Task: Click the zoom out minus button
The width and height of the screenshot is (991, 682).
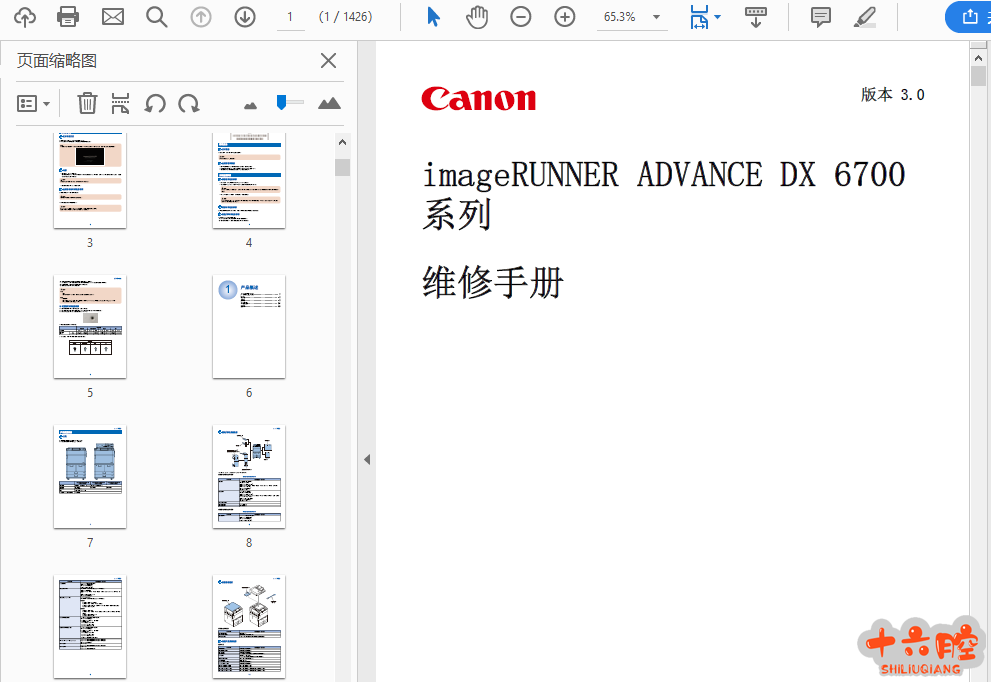Action: pyautogui.click(x=521, y=17)
